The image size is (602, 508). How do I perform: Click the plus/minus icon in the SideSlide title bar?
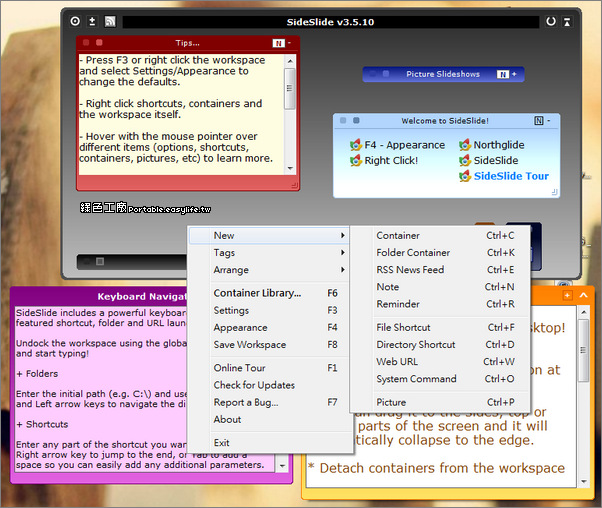pyautogui.click(x=92, y=21)
